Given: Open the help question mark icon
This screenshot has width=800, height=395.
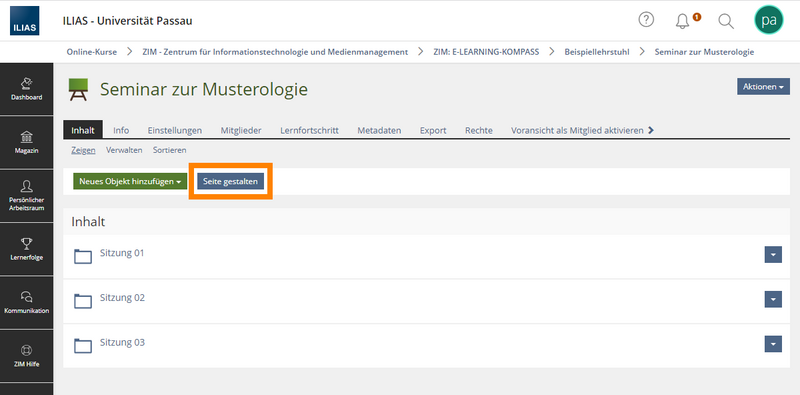Looking at the screenshot, I should click(x=646, y=20).
